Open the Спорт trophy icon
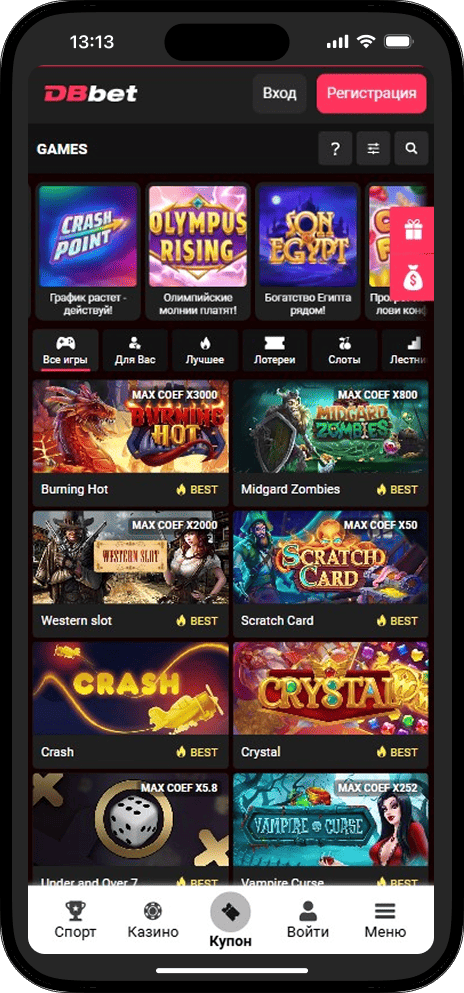 75,912
